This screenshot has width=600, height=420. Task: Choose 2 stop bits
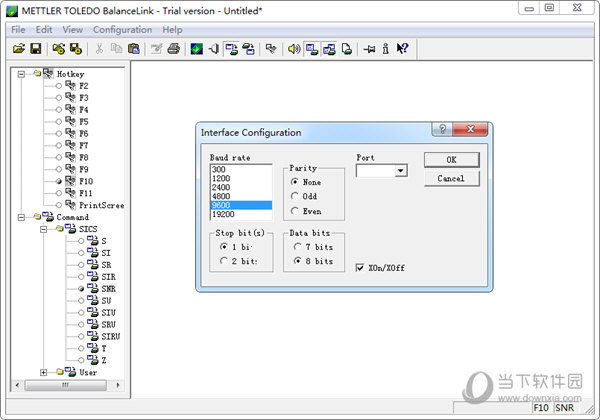[239, 261]
